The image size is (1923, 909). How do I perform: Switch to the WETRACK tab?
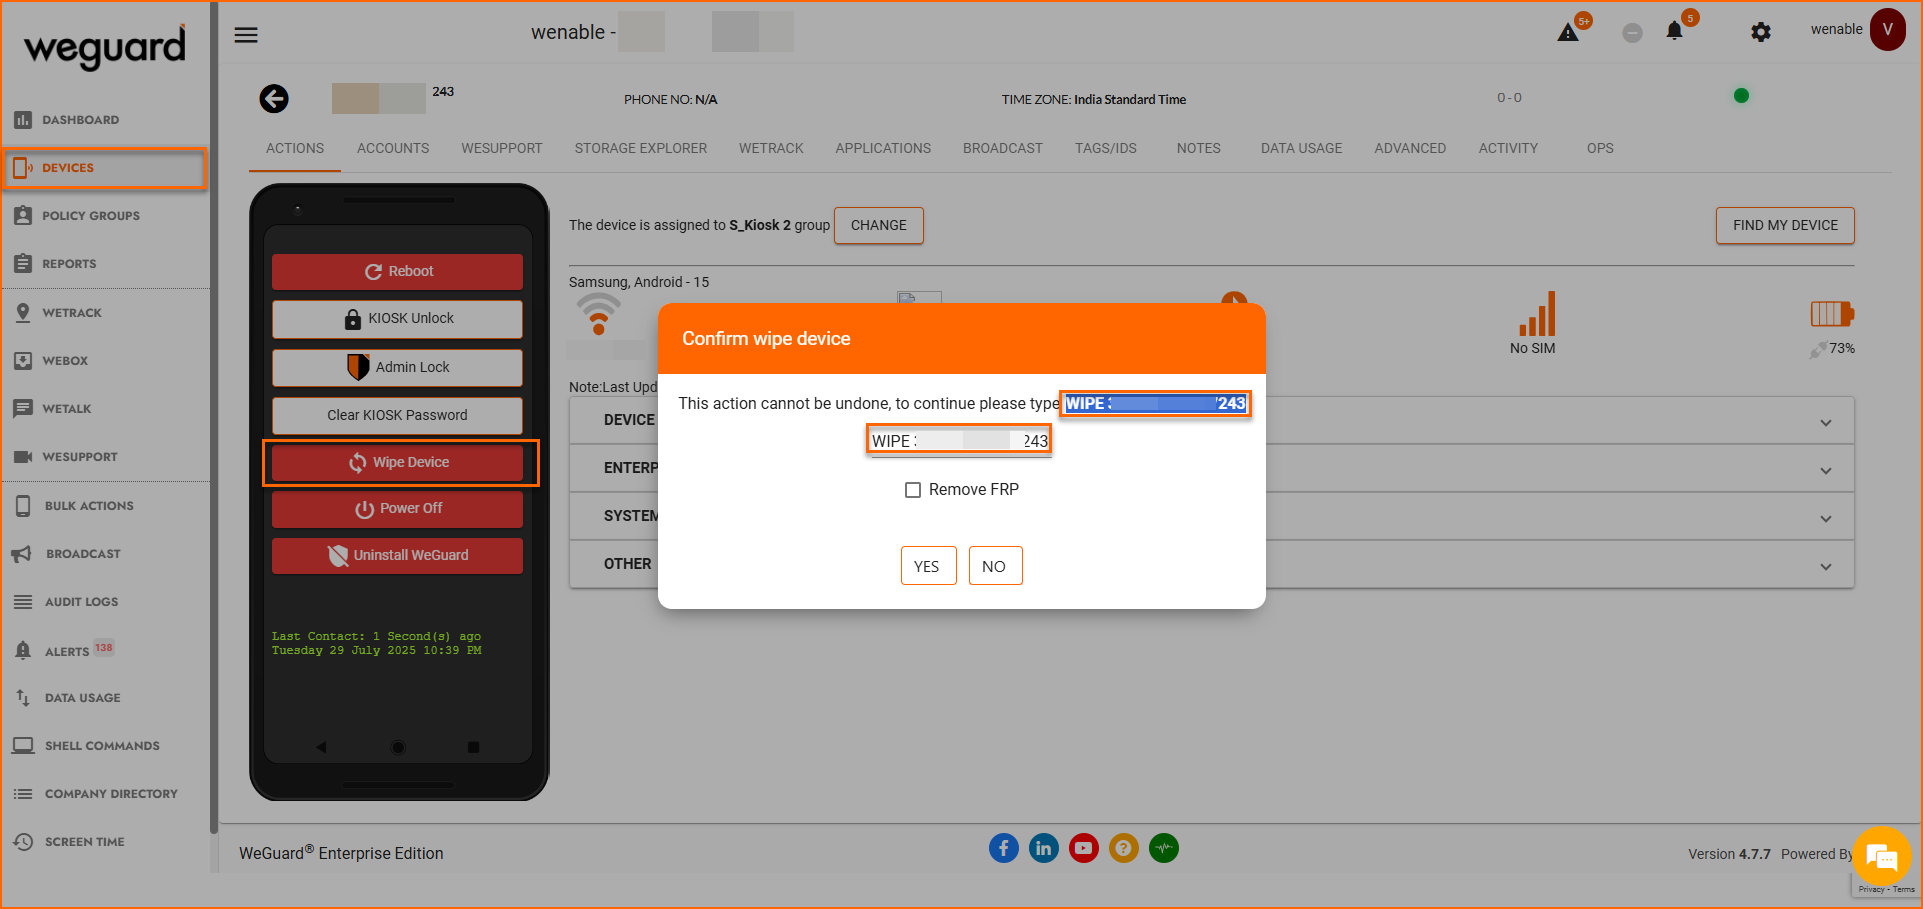tap(771, 148)
